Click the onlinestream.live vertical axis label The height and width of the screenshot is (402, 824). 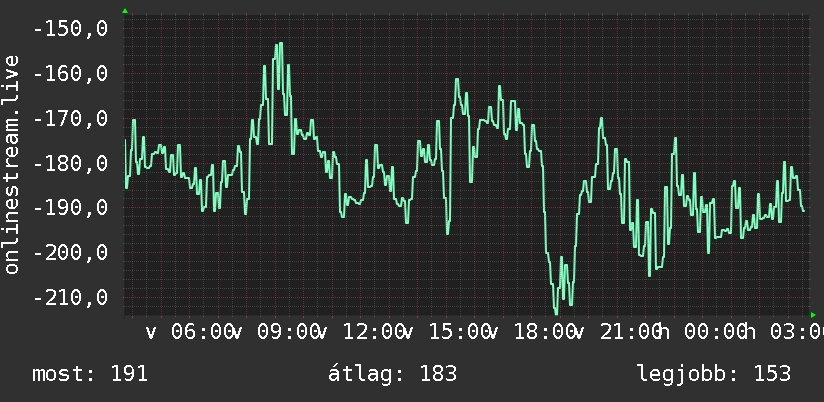pyautogui.click(x=11, y=164)
